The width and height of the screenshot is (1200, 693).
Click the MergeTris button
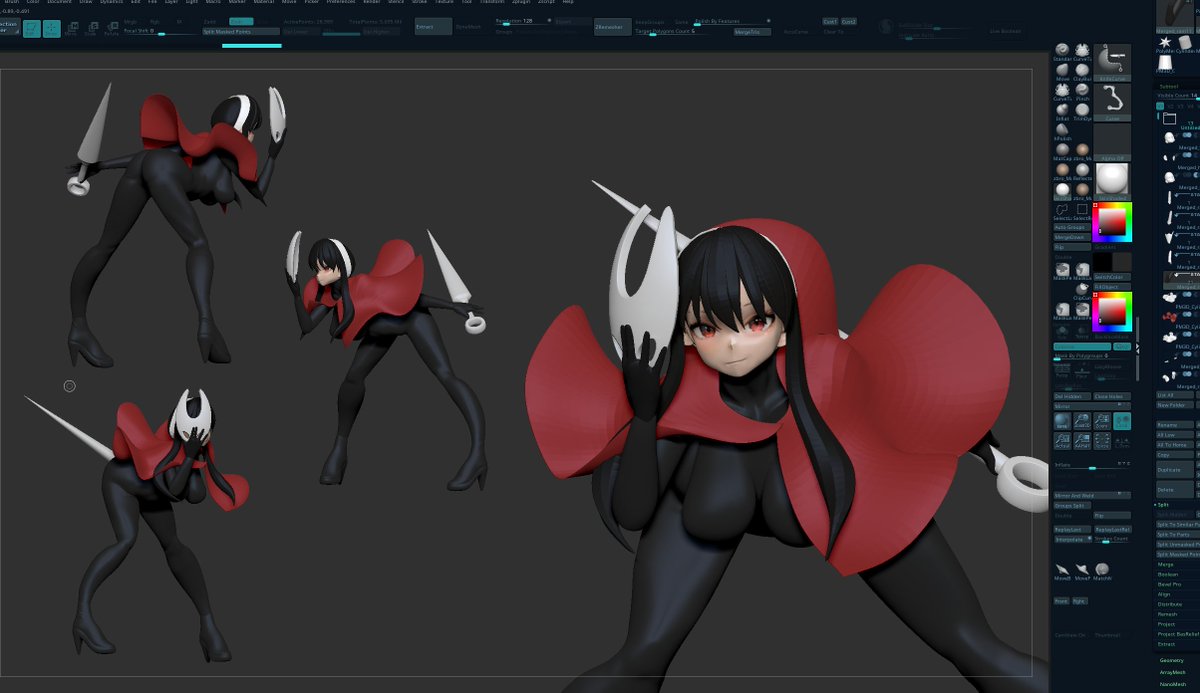[x=752, y=31]
